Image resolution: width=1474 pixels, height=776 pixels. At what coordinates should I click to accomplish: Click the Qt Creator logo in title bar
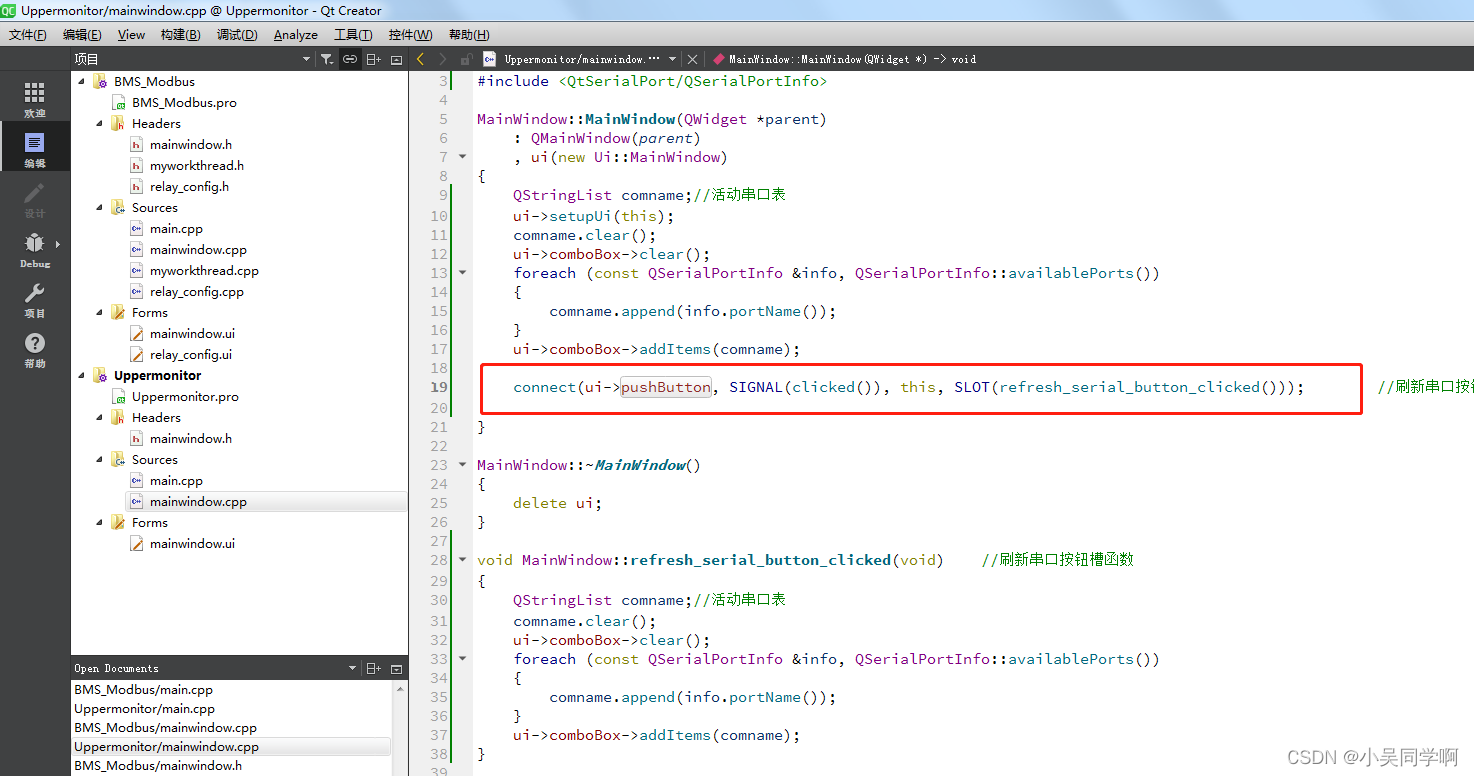click(x=9, y=10)
